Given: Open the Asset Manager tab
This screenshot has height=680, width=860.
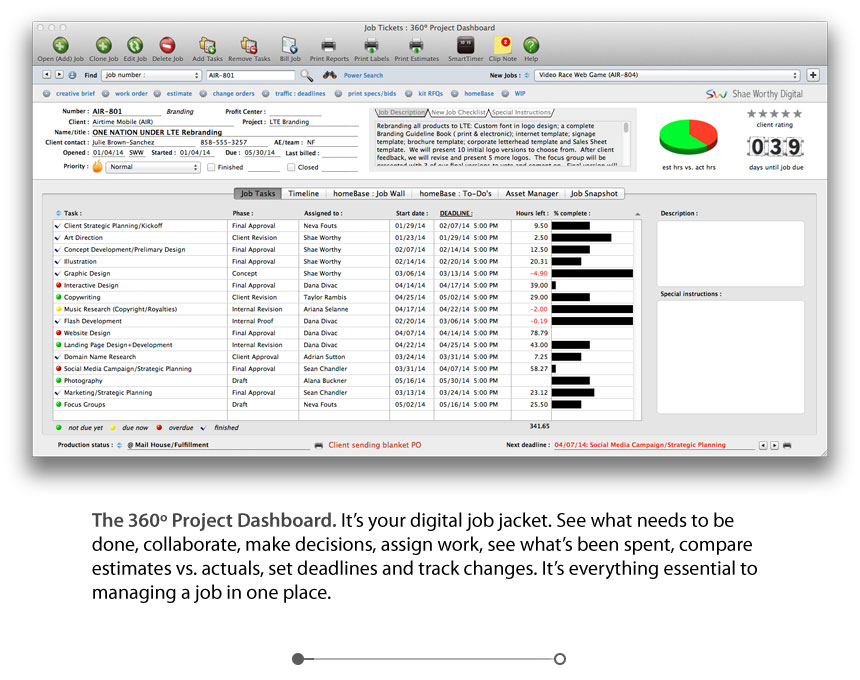Looking at the screenshot, I should pyautogui.click(x=532, y=194).
